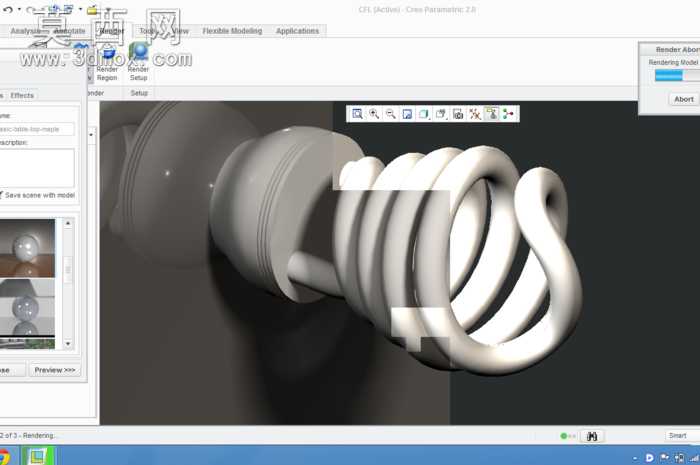Open the Smart selection filter dropdown
Screen dimensions: 700x465
tap(682, 436)
